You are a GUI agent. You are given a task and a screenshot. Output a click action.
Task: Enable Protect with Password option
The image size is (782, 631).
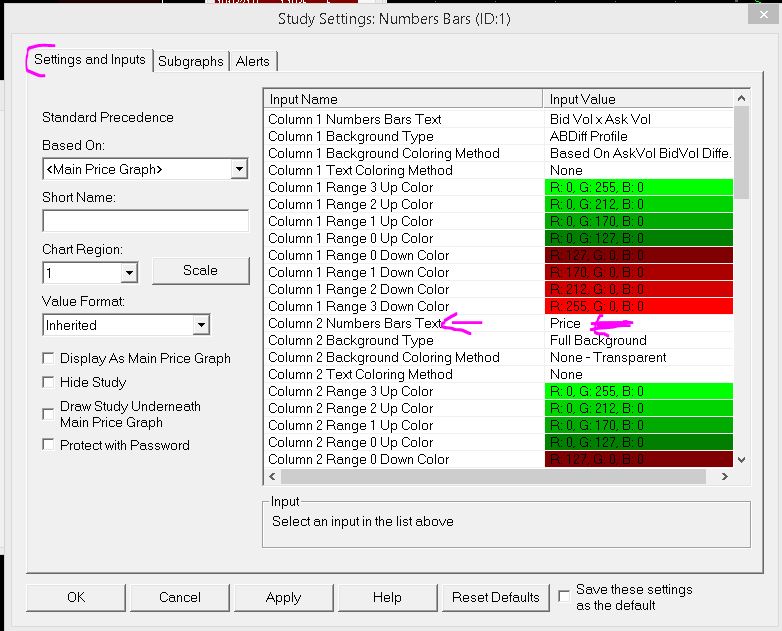(x=49, y=446)
